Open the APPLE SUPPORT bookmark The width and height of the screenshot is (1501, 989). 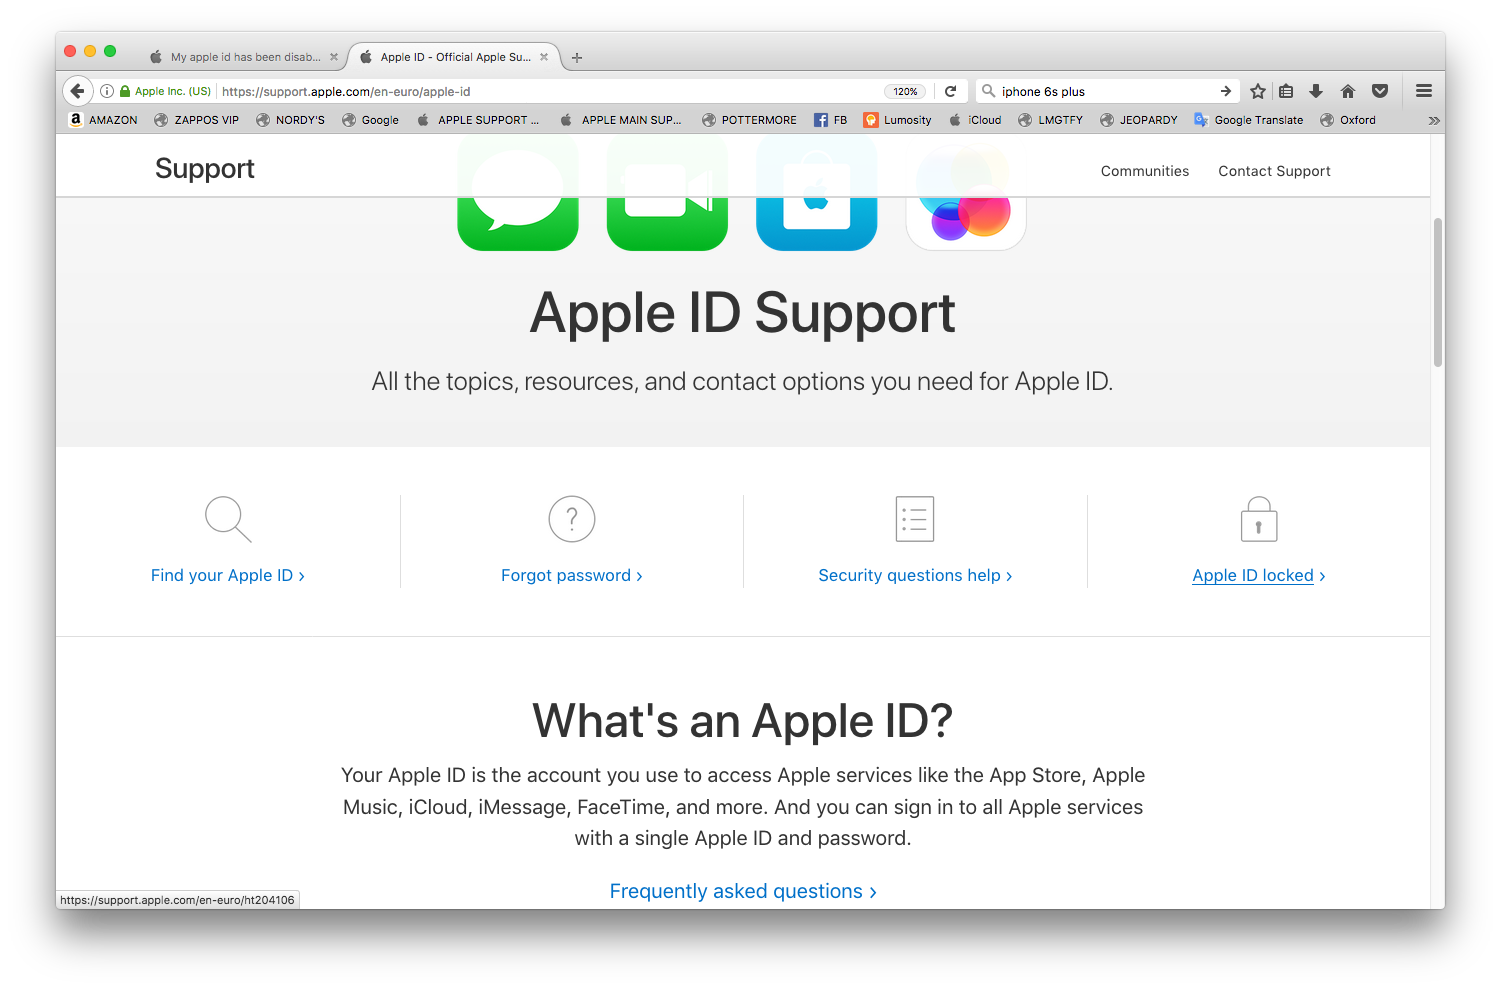478,120
